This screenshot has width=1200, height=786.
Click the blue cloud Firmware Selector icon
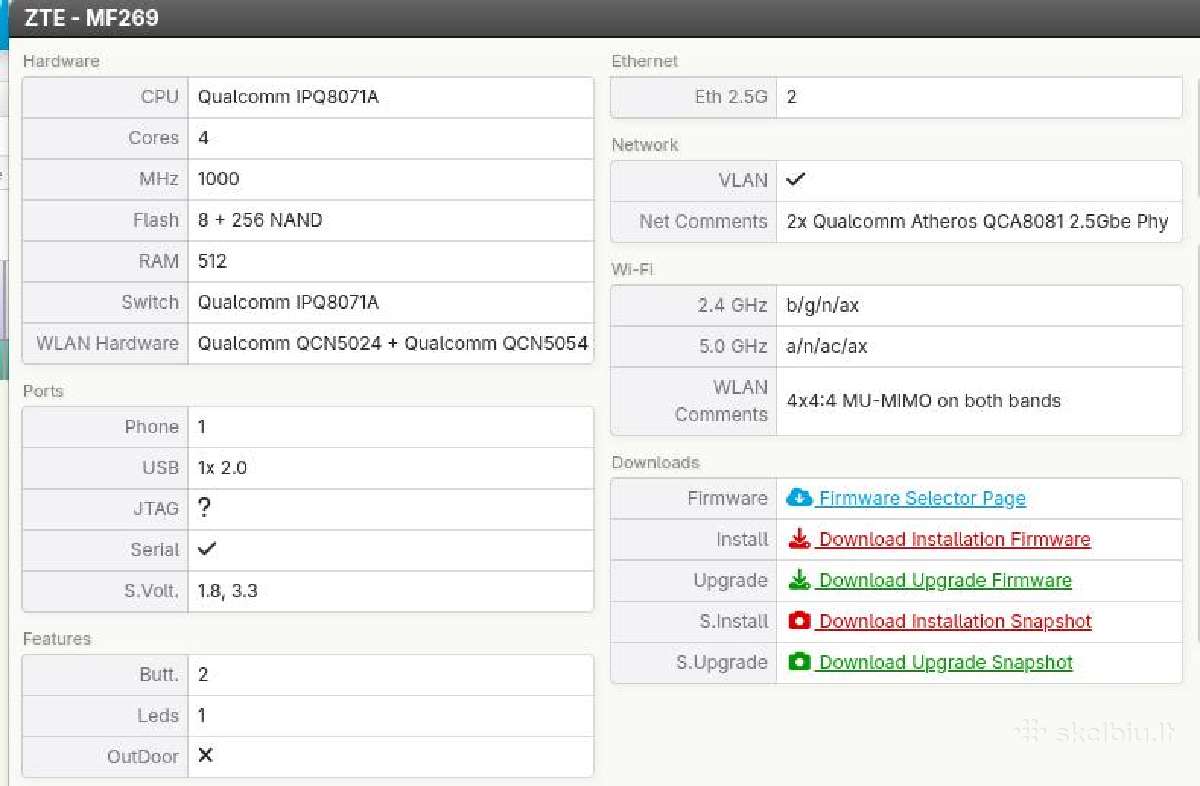tap(799, 498)
